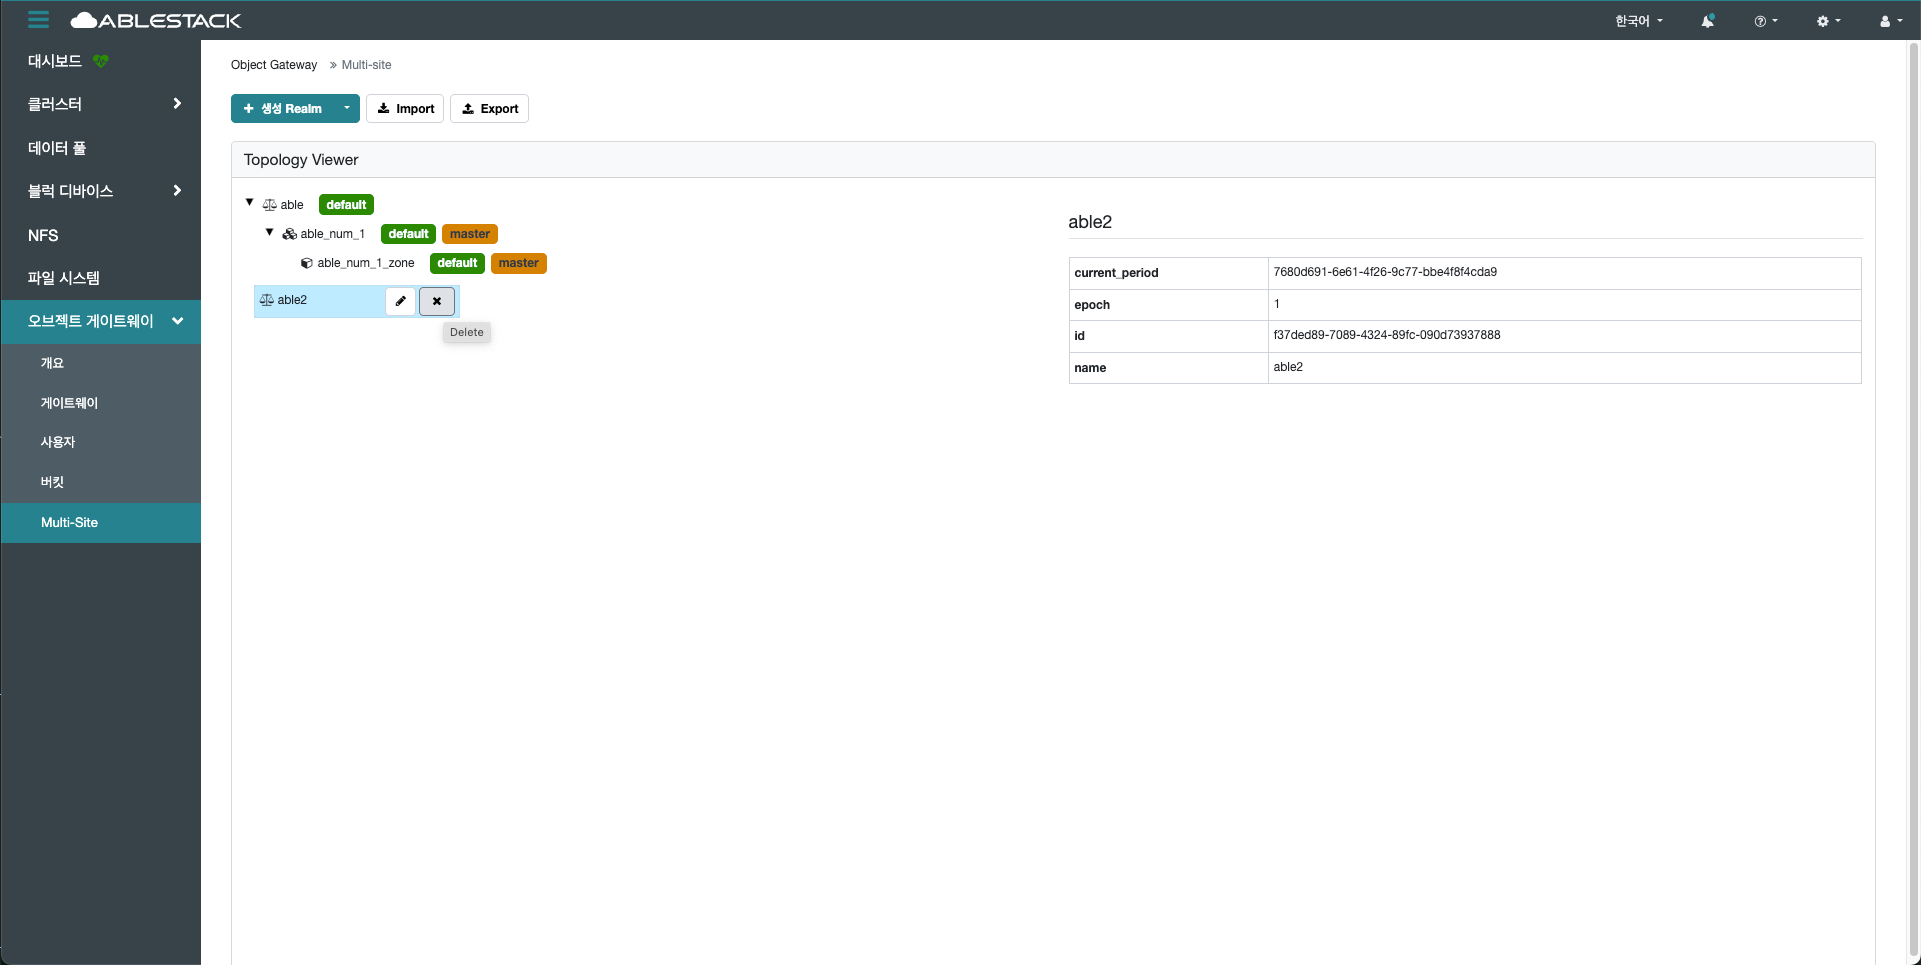Collapse the able realm tree node
The width and height of the screenshot is (1921, 965).
[x=250, y=203]
